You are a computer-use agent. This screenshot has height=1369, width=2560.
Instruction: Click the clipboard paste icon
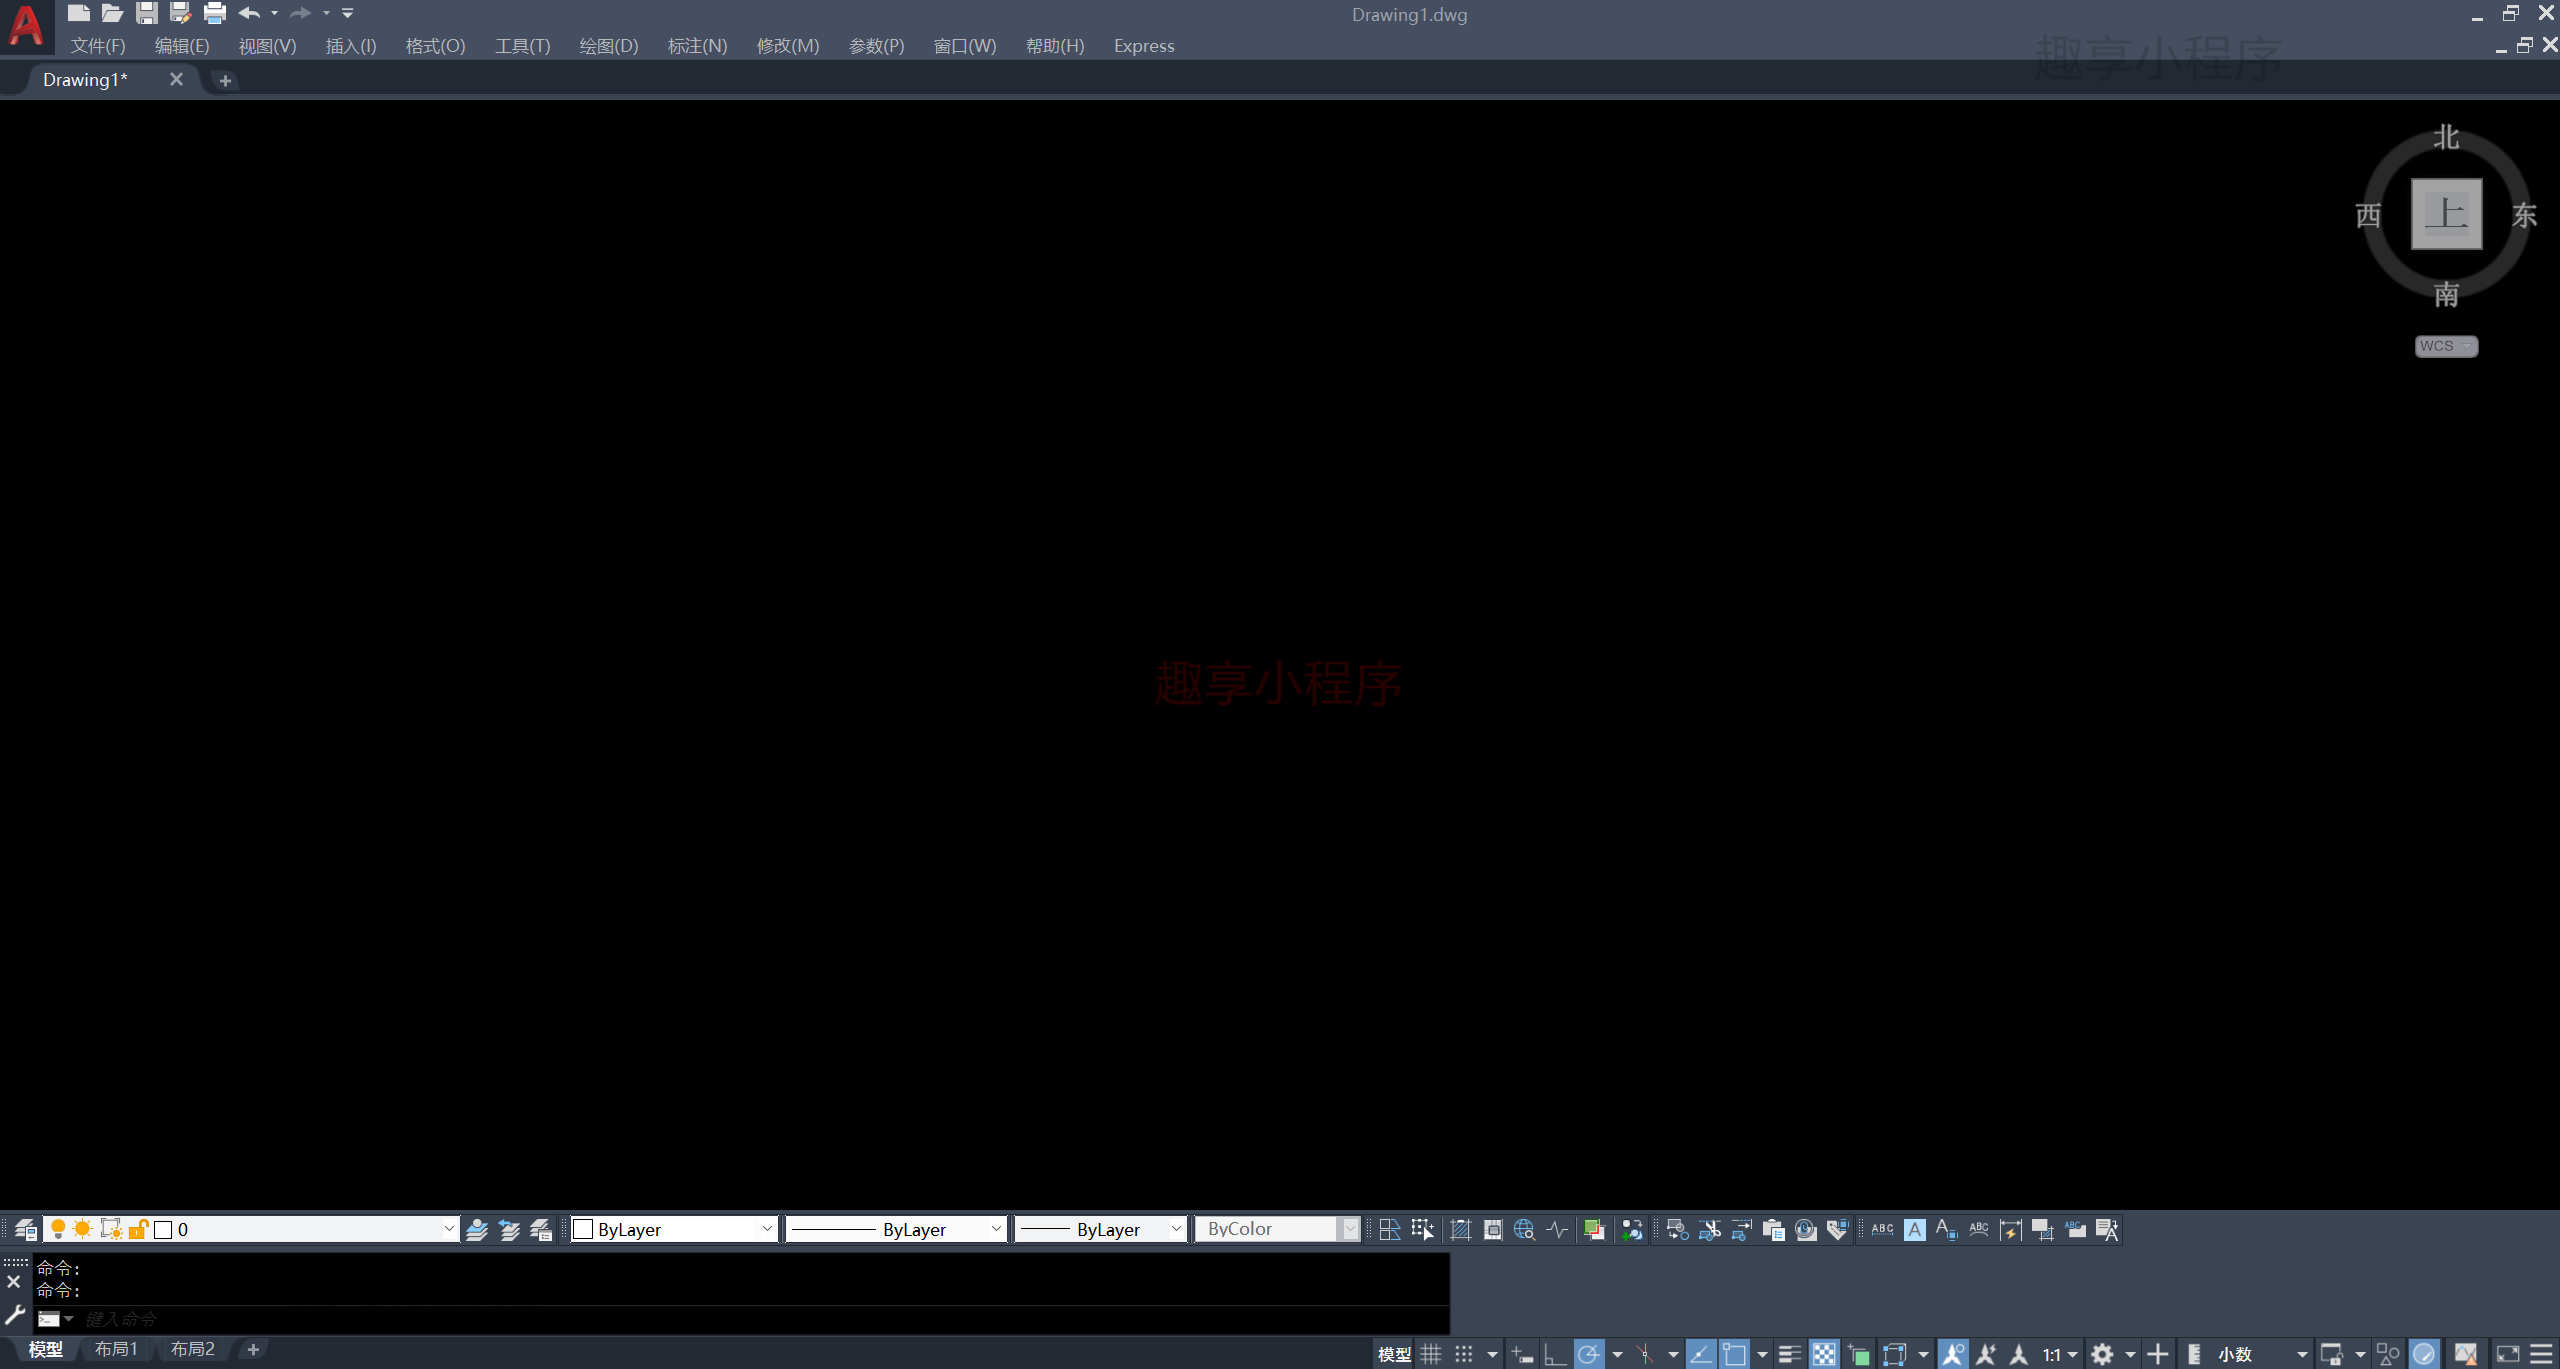tap(1774, 1229)
